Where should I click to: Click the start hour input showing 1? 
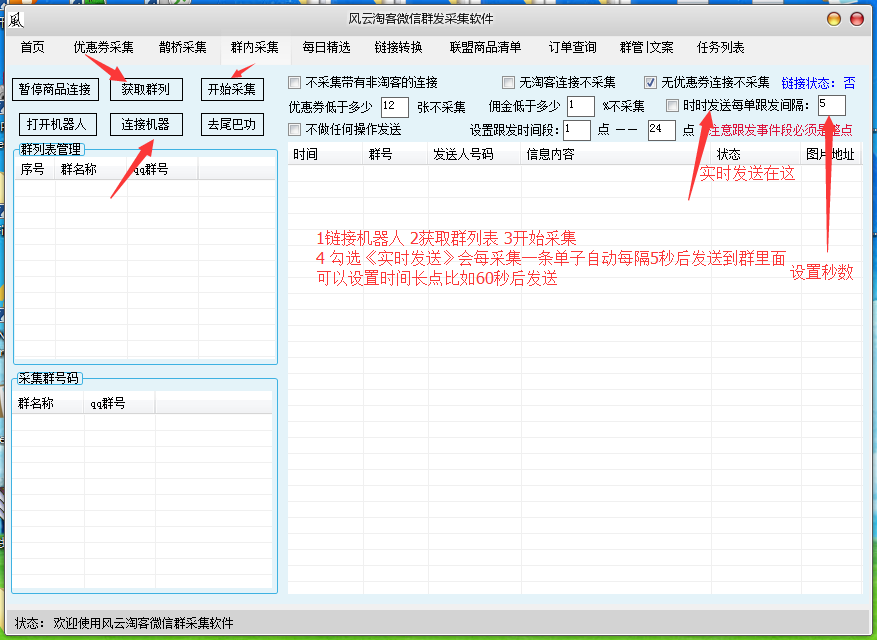tap(577, 130)
